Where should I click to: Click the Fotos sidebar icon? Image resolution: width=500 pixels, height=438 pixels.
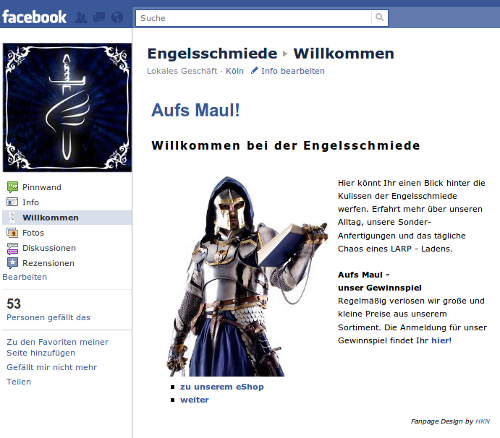12,233
